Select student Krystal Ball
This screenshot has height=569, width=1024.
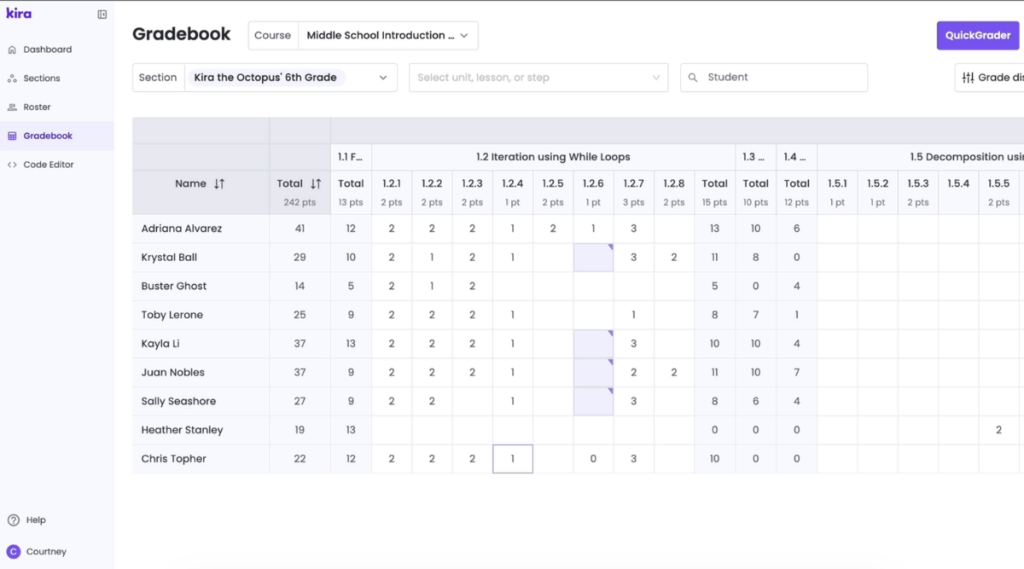(x=169, y=257)
